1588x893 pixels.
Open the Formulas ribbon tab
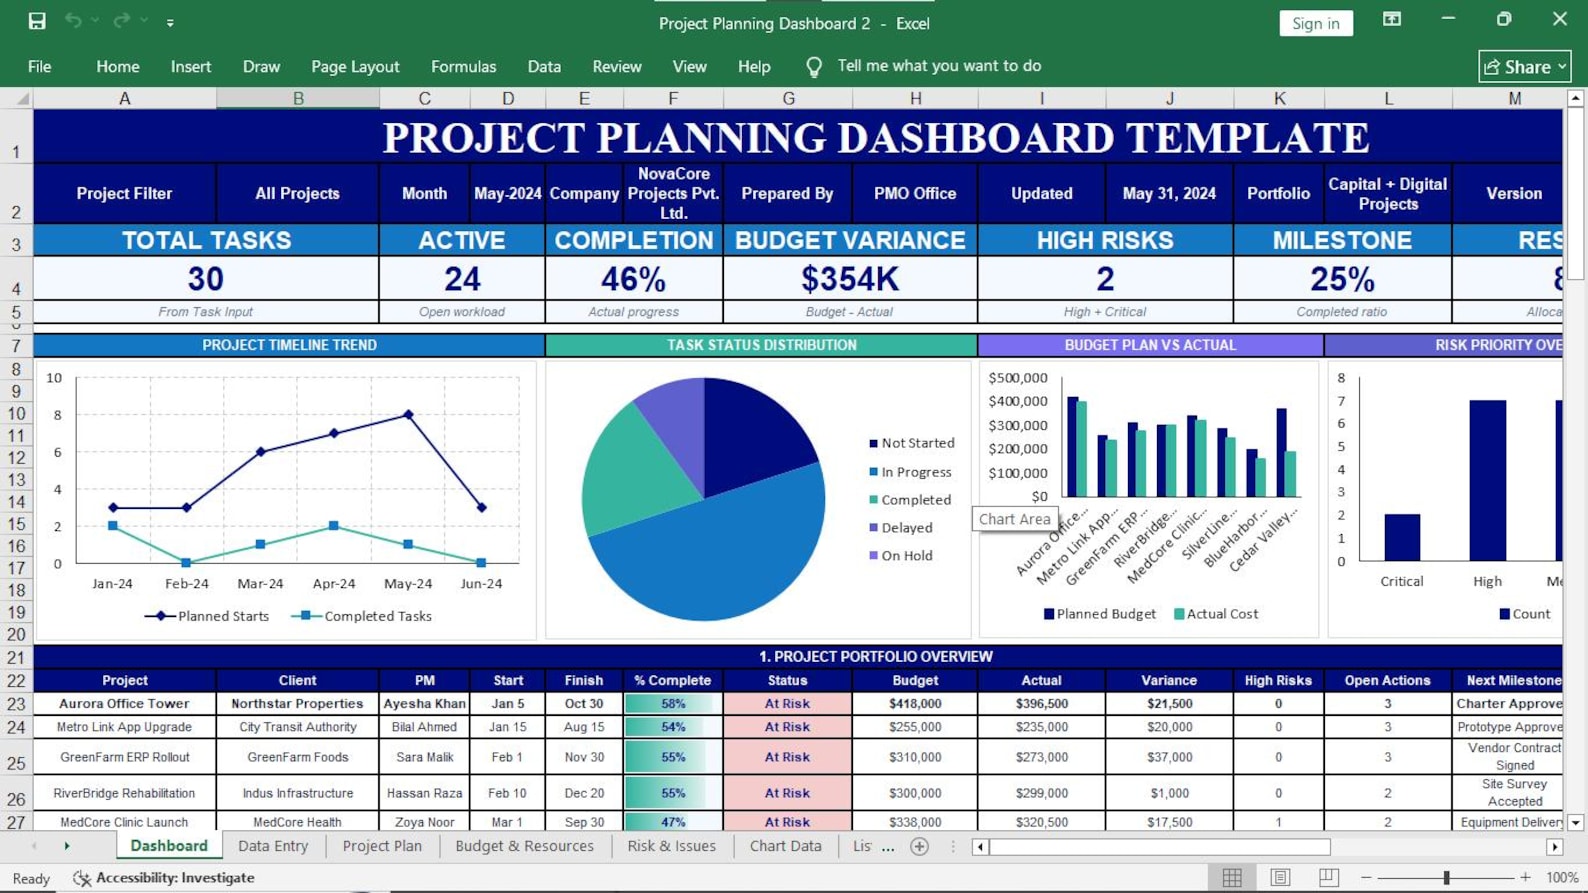tap(463, 67)
